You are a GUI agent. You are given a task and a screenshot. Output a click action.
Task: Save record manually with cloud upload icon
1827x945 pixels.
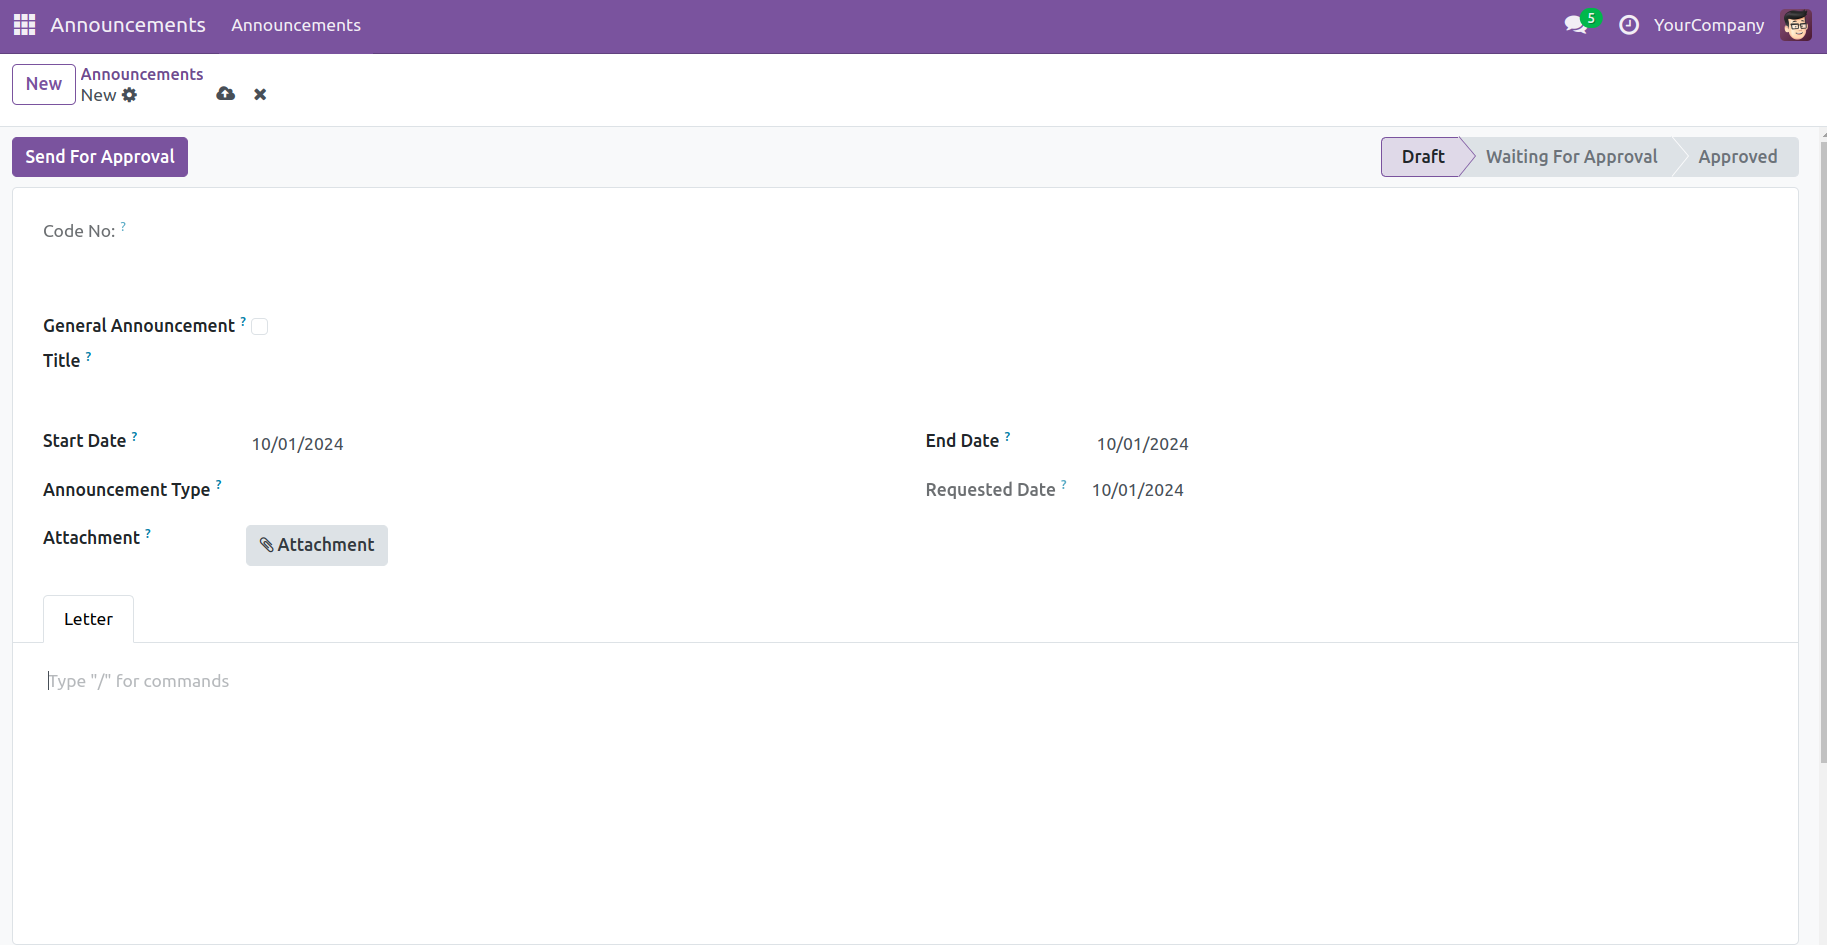[226, 94]
